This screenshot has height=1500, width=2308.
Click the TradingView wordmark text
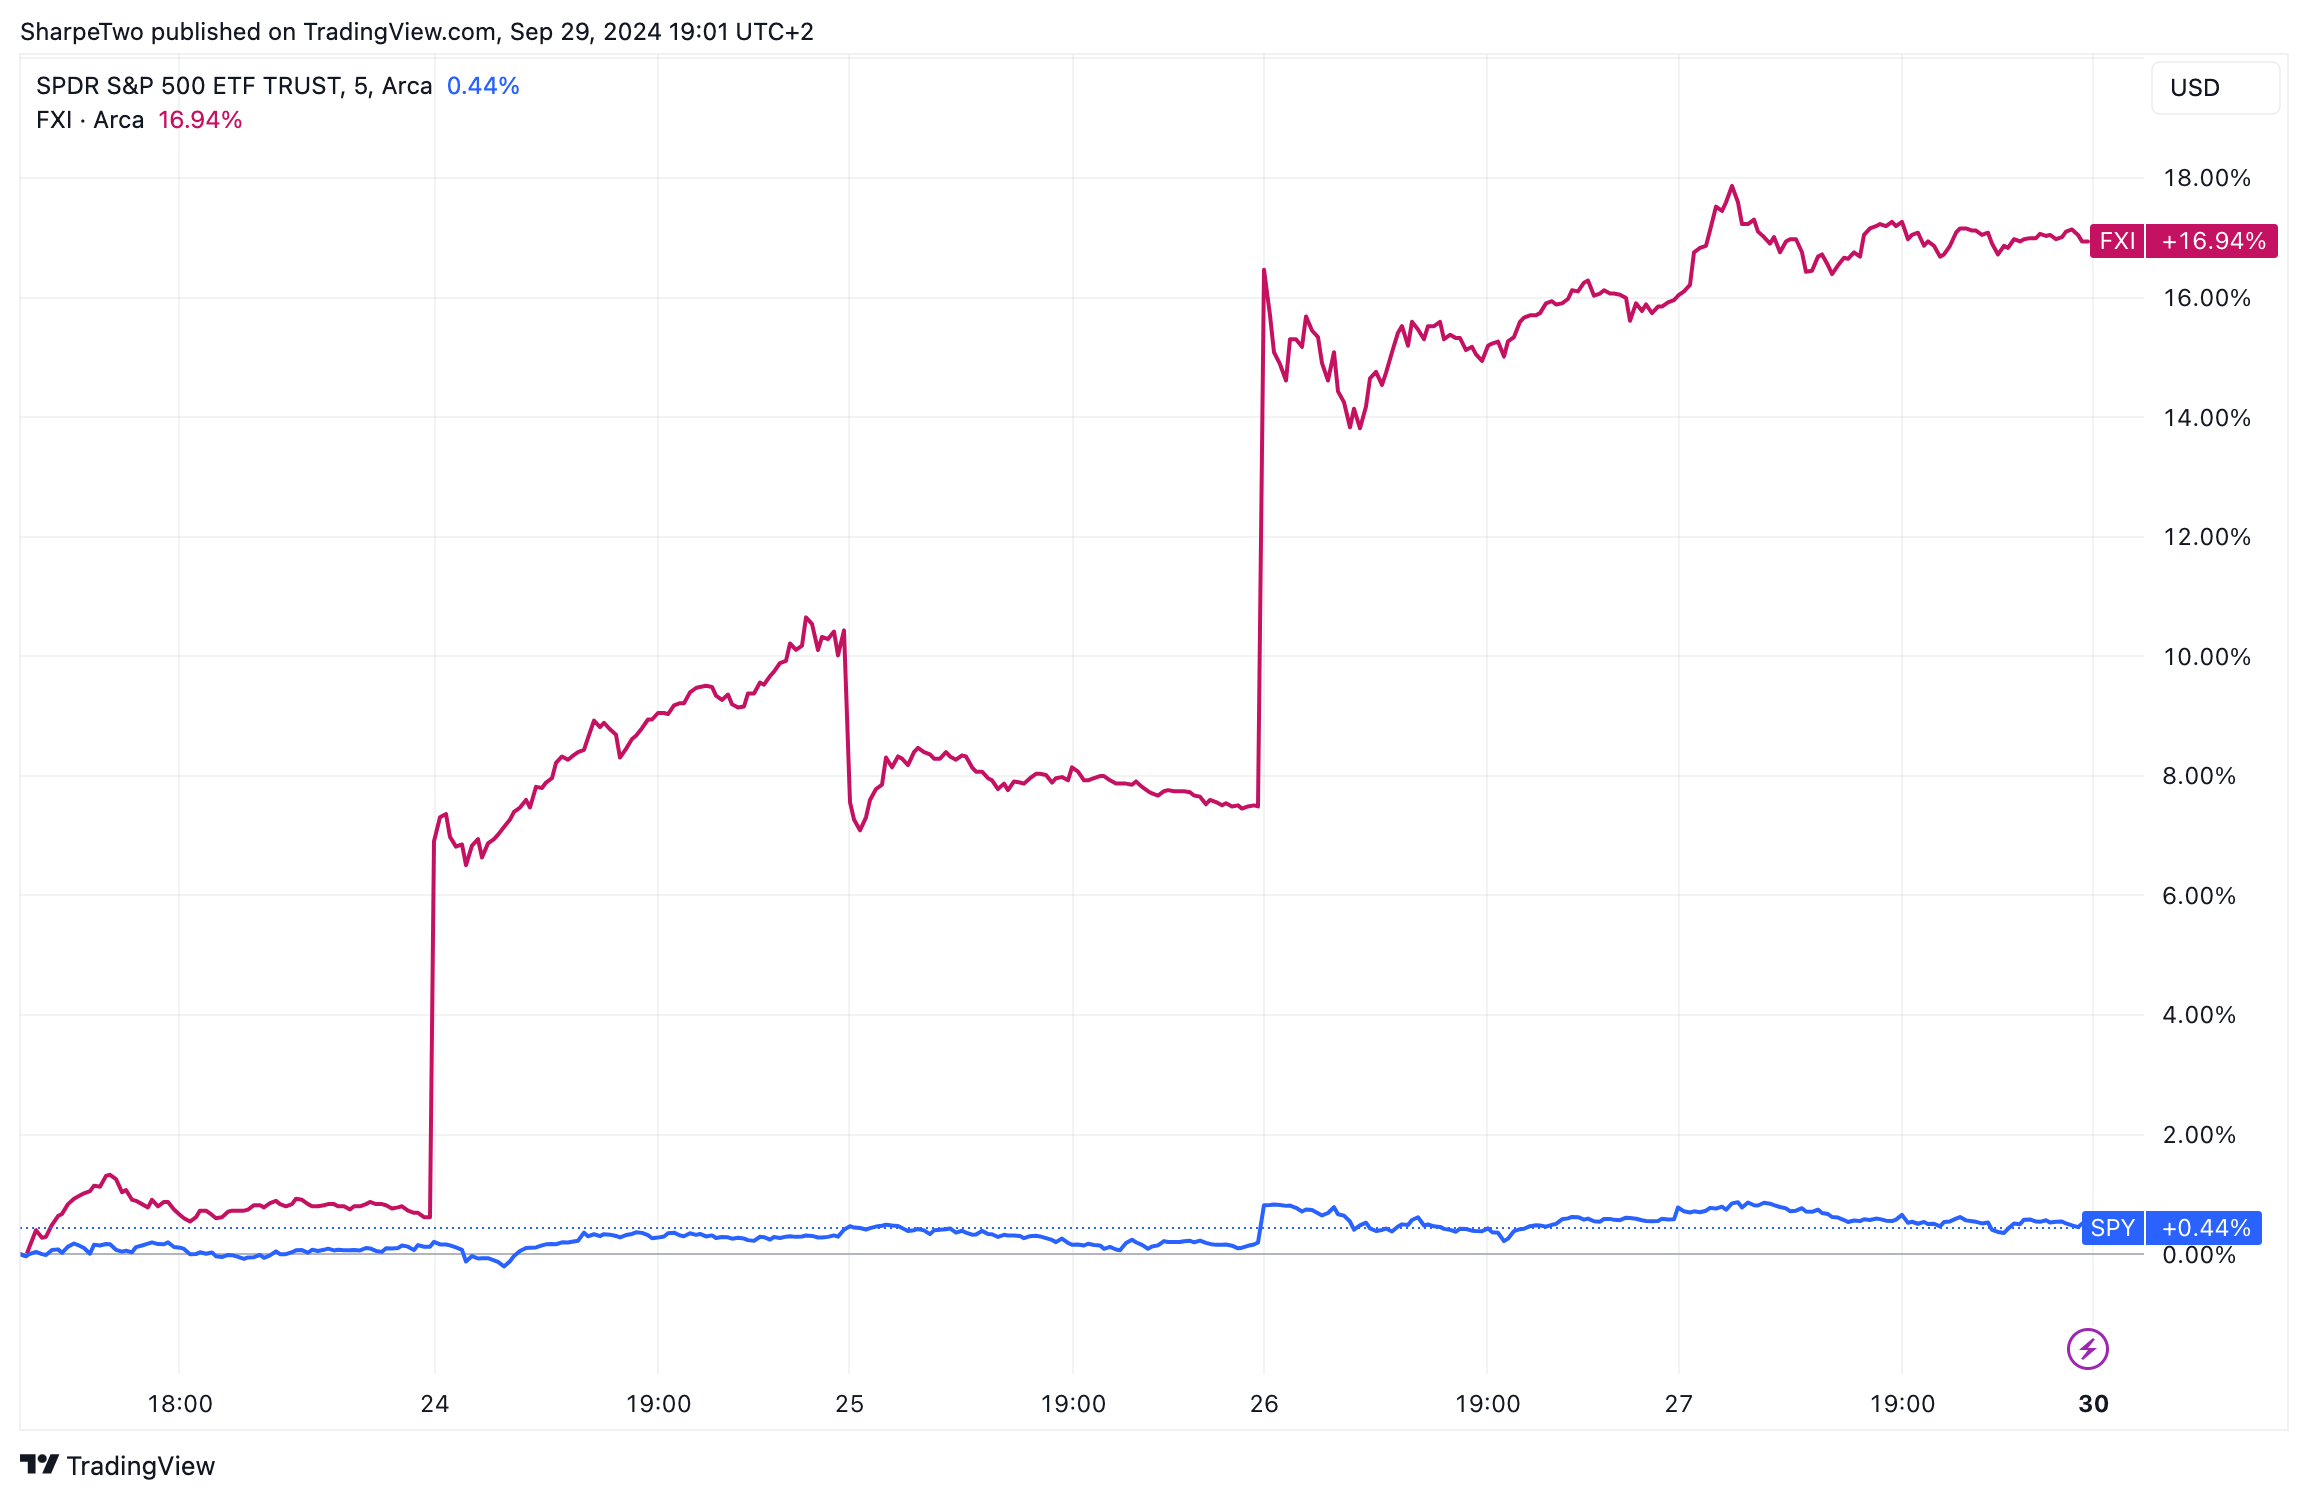141,1466
